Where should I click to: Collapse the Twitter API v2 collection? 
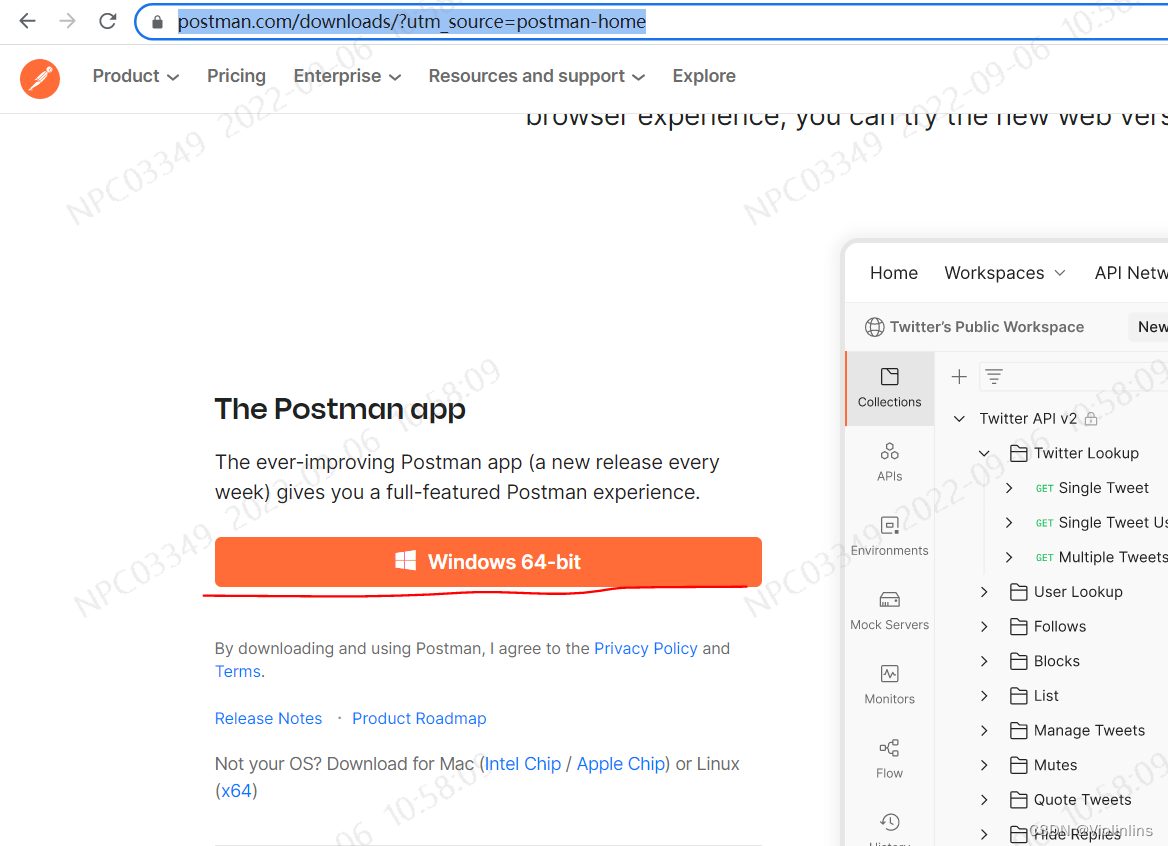pos(958,418)
